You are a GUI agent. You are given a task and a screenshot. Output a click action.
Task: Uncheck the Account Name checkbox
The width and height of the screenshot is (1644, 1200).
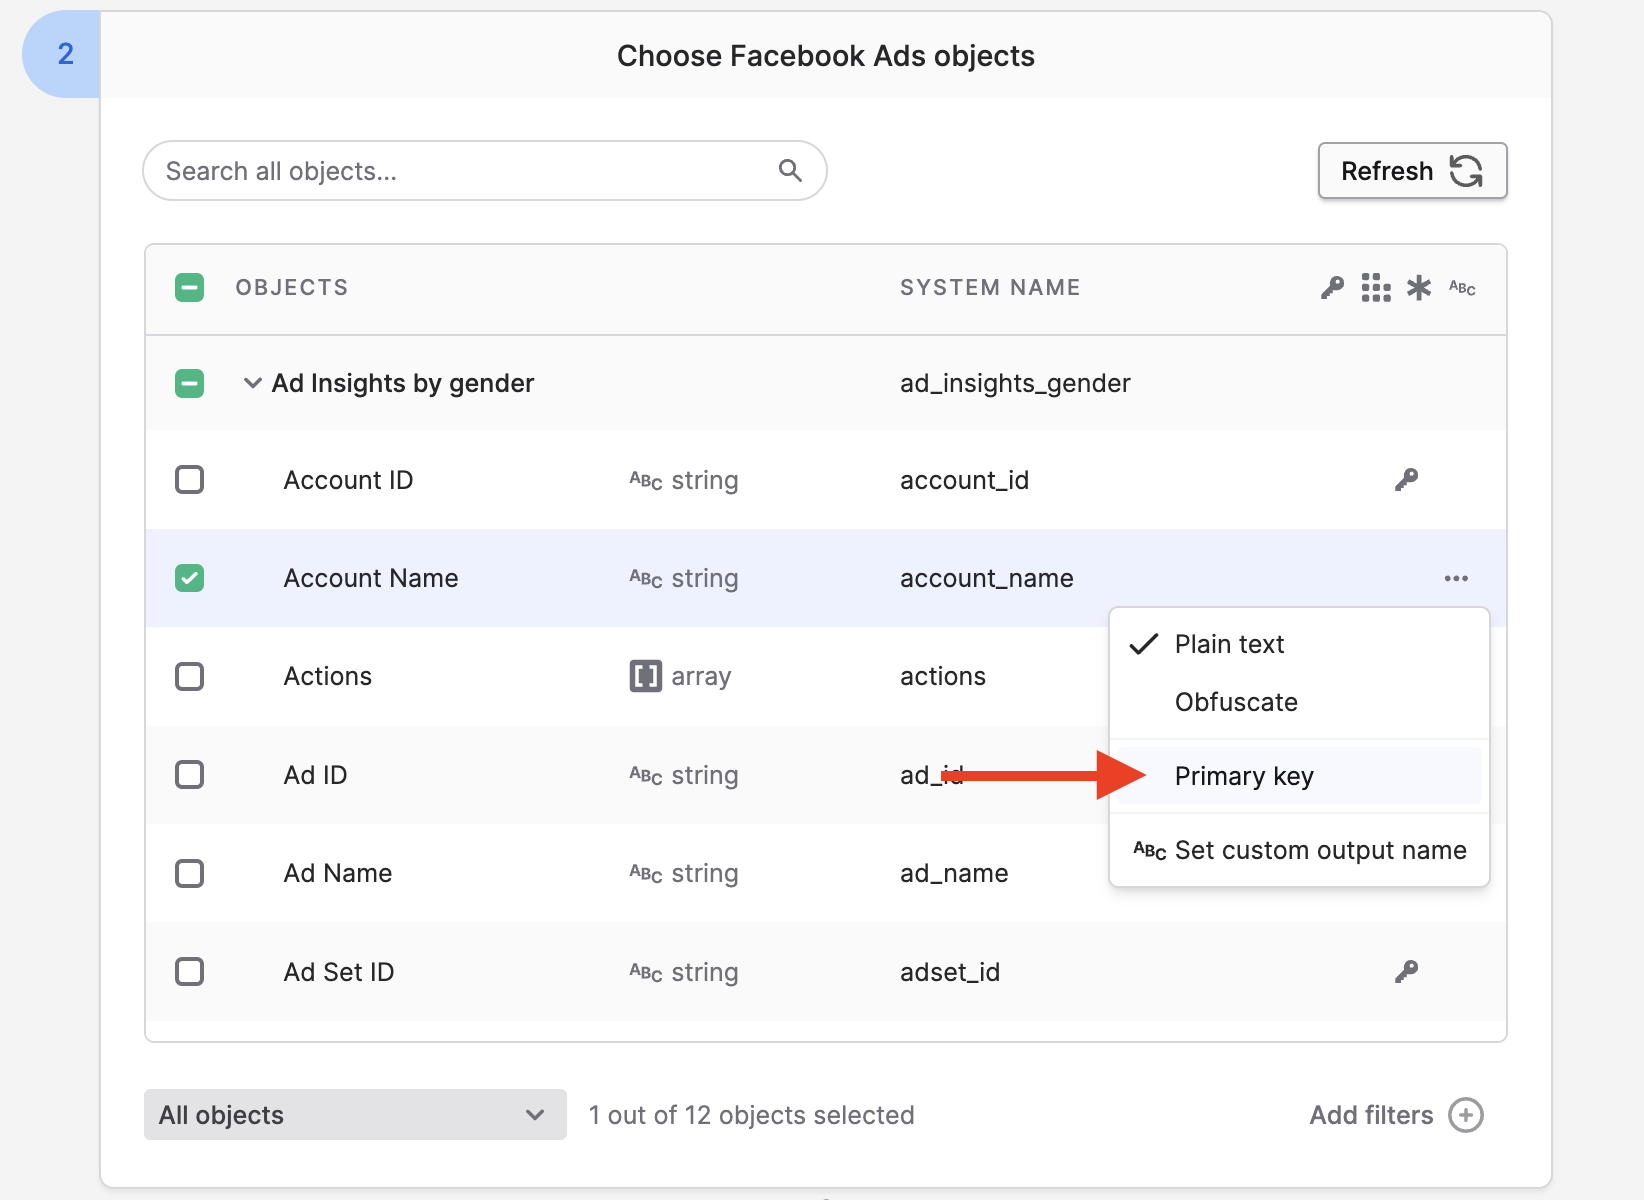click(x=190, y=578)
